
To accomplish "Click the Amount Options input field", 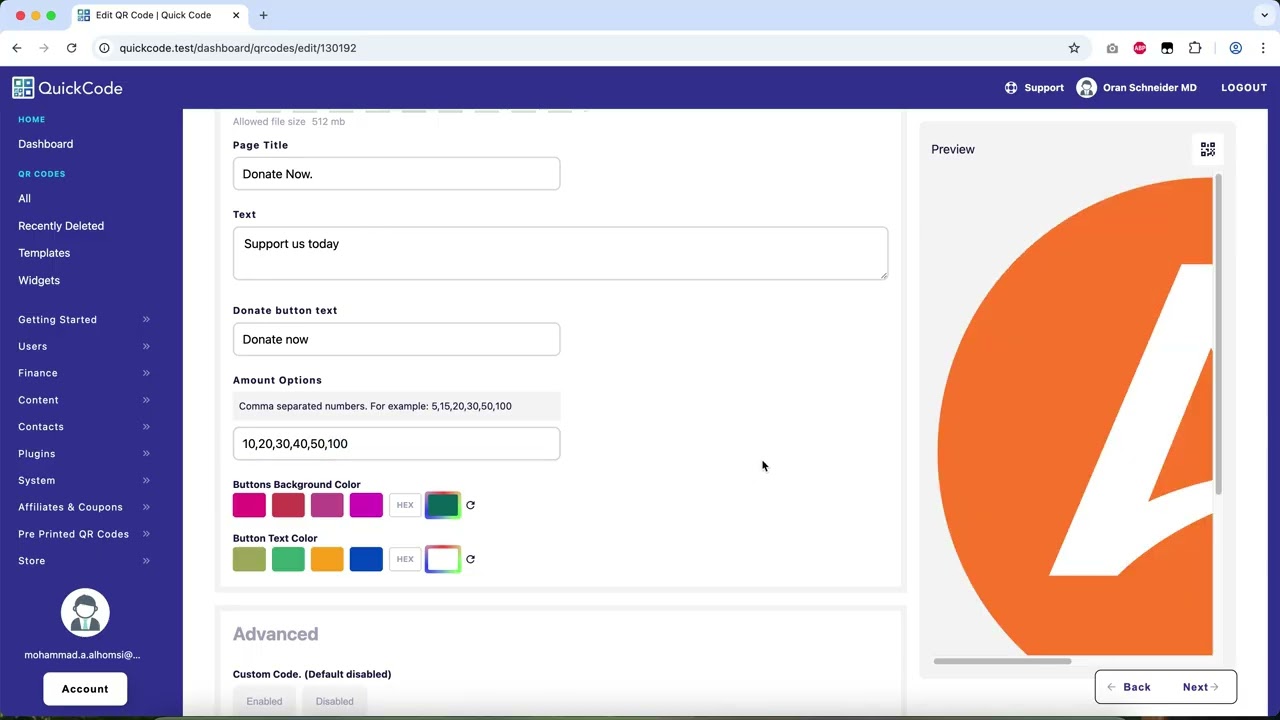I will [396, 444].
